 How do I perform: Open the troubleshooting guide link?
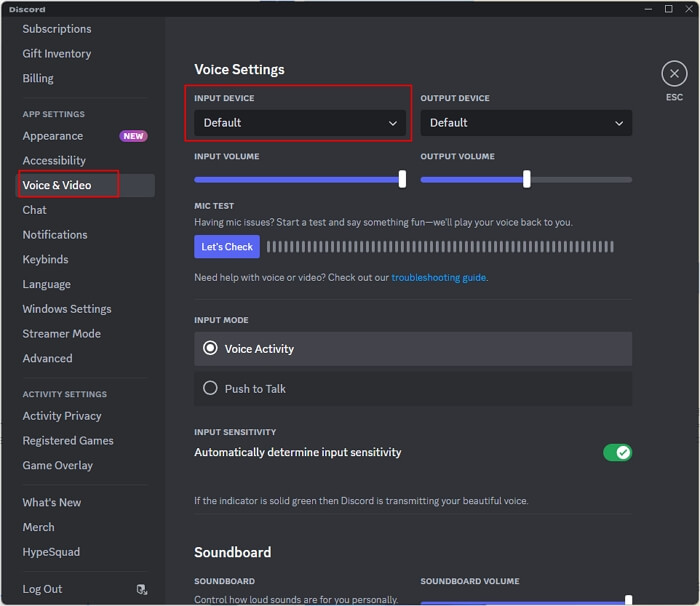pos(438,277)
